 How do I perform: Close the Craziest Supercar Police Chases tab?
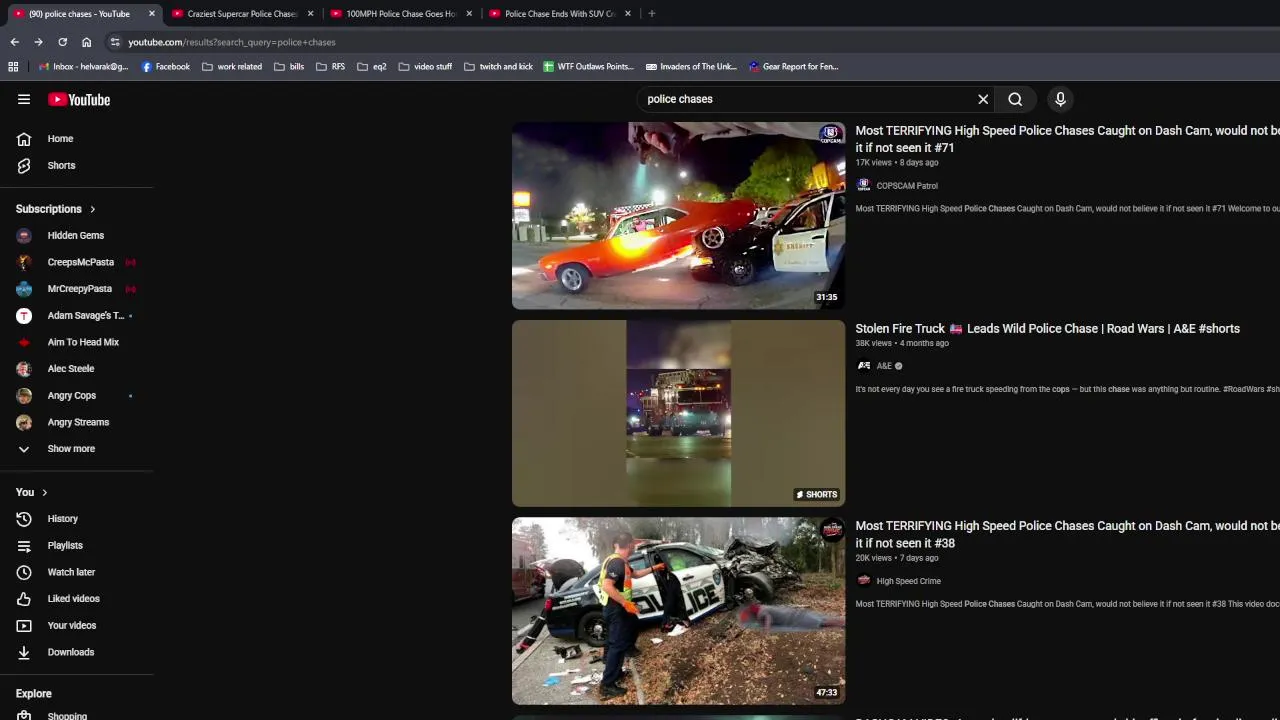click(310, 14)
